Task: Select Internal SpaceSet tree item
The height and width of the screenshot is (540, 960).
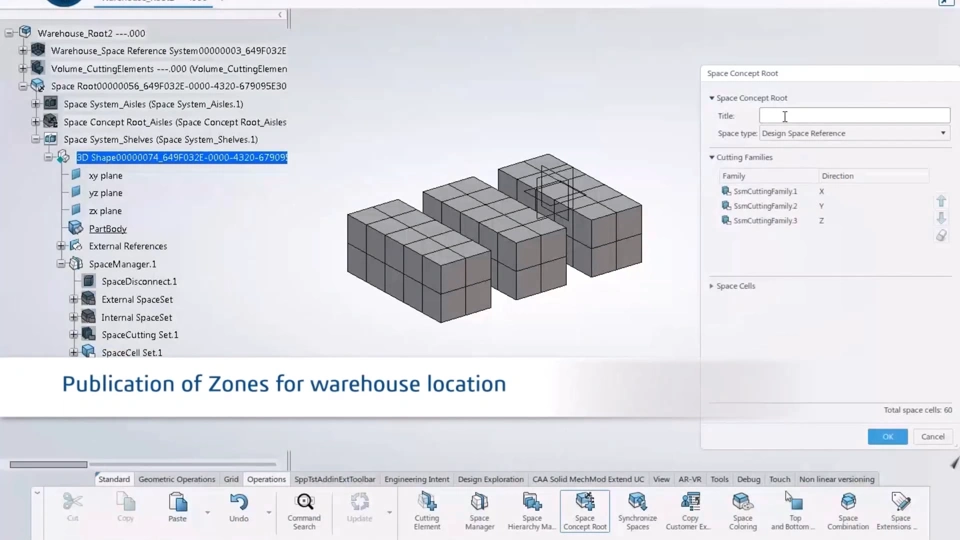Action: click(x=137, y=317)
